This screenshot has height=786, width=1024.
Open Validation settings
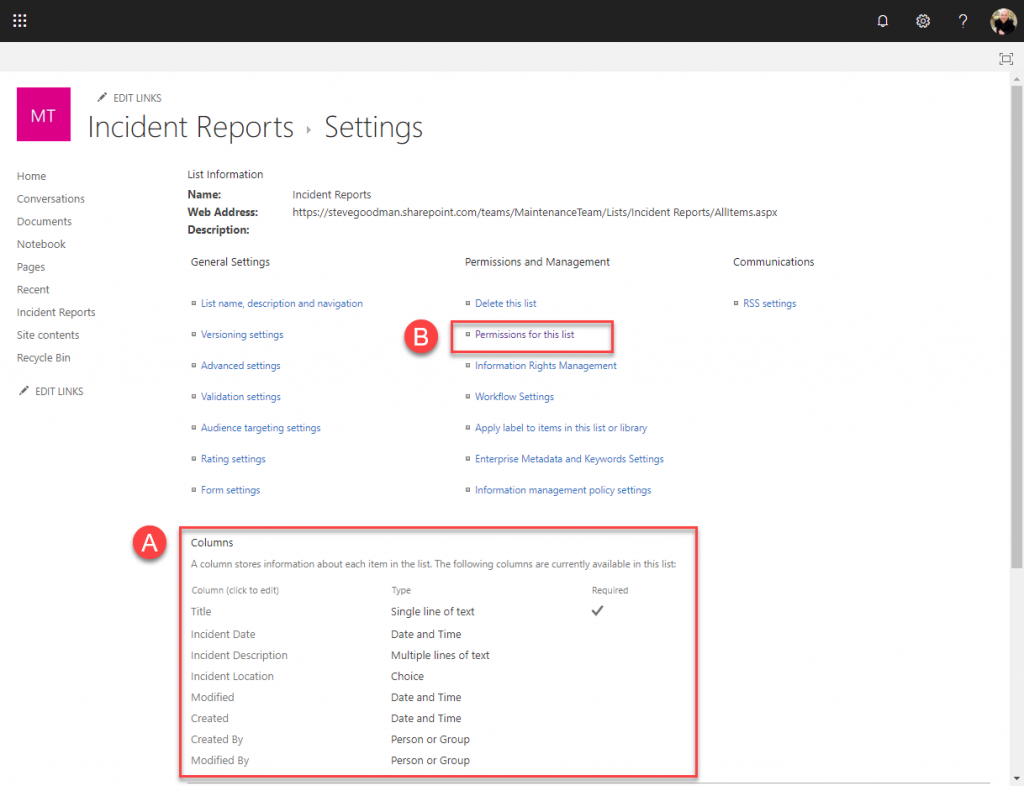240,396
